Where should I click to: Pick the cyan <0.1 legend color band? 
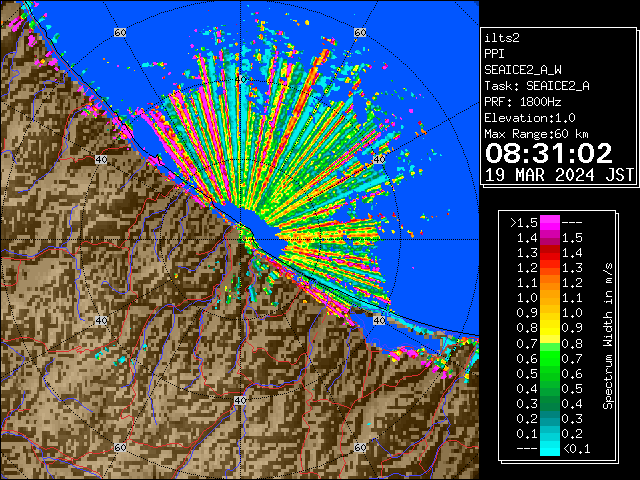tap(550, 448)
